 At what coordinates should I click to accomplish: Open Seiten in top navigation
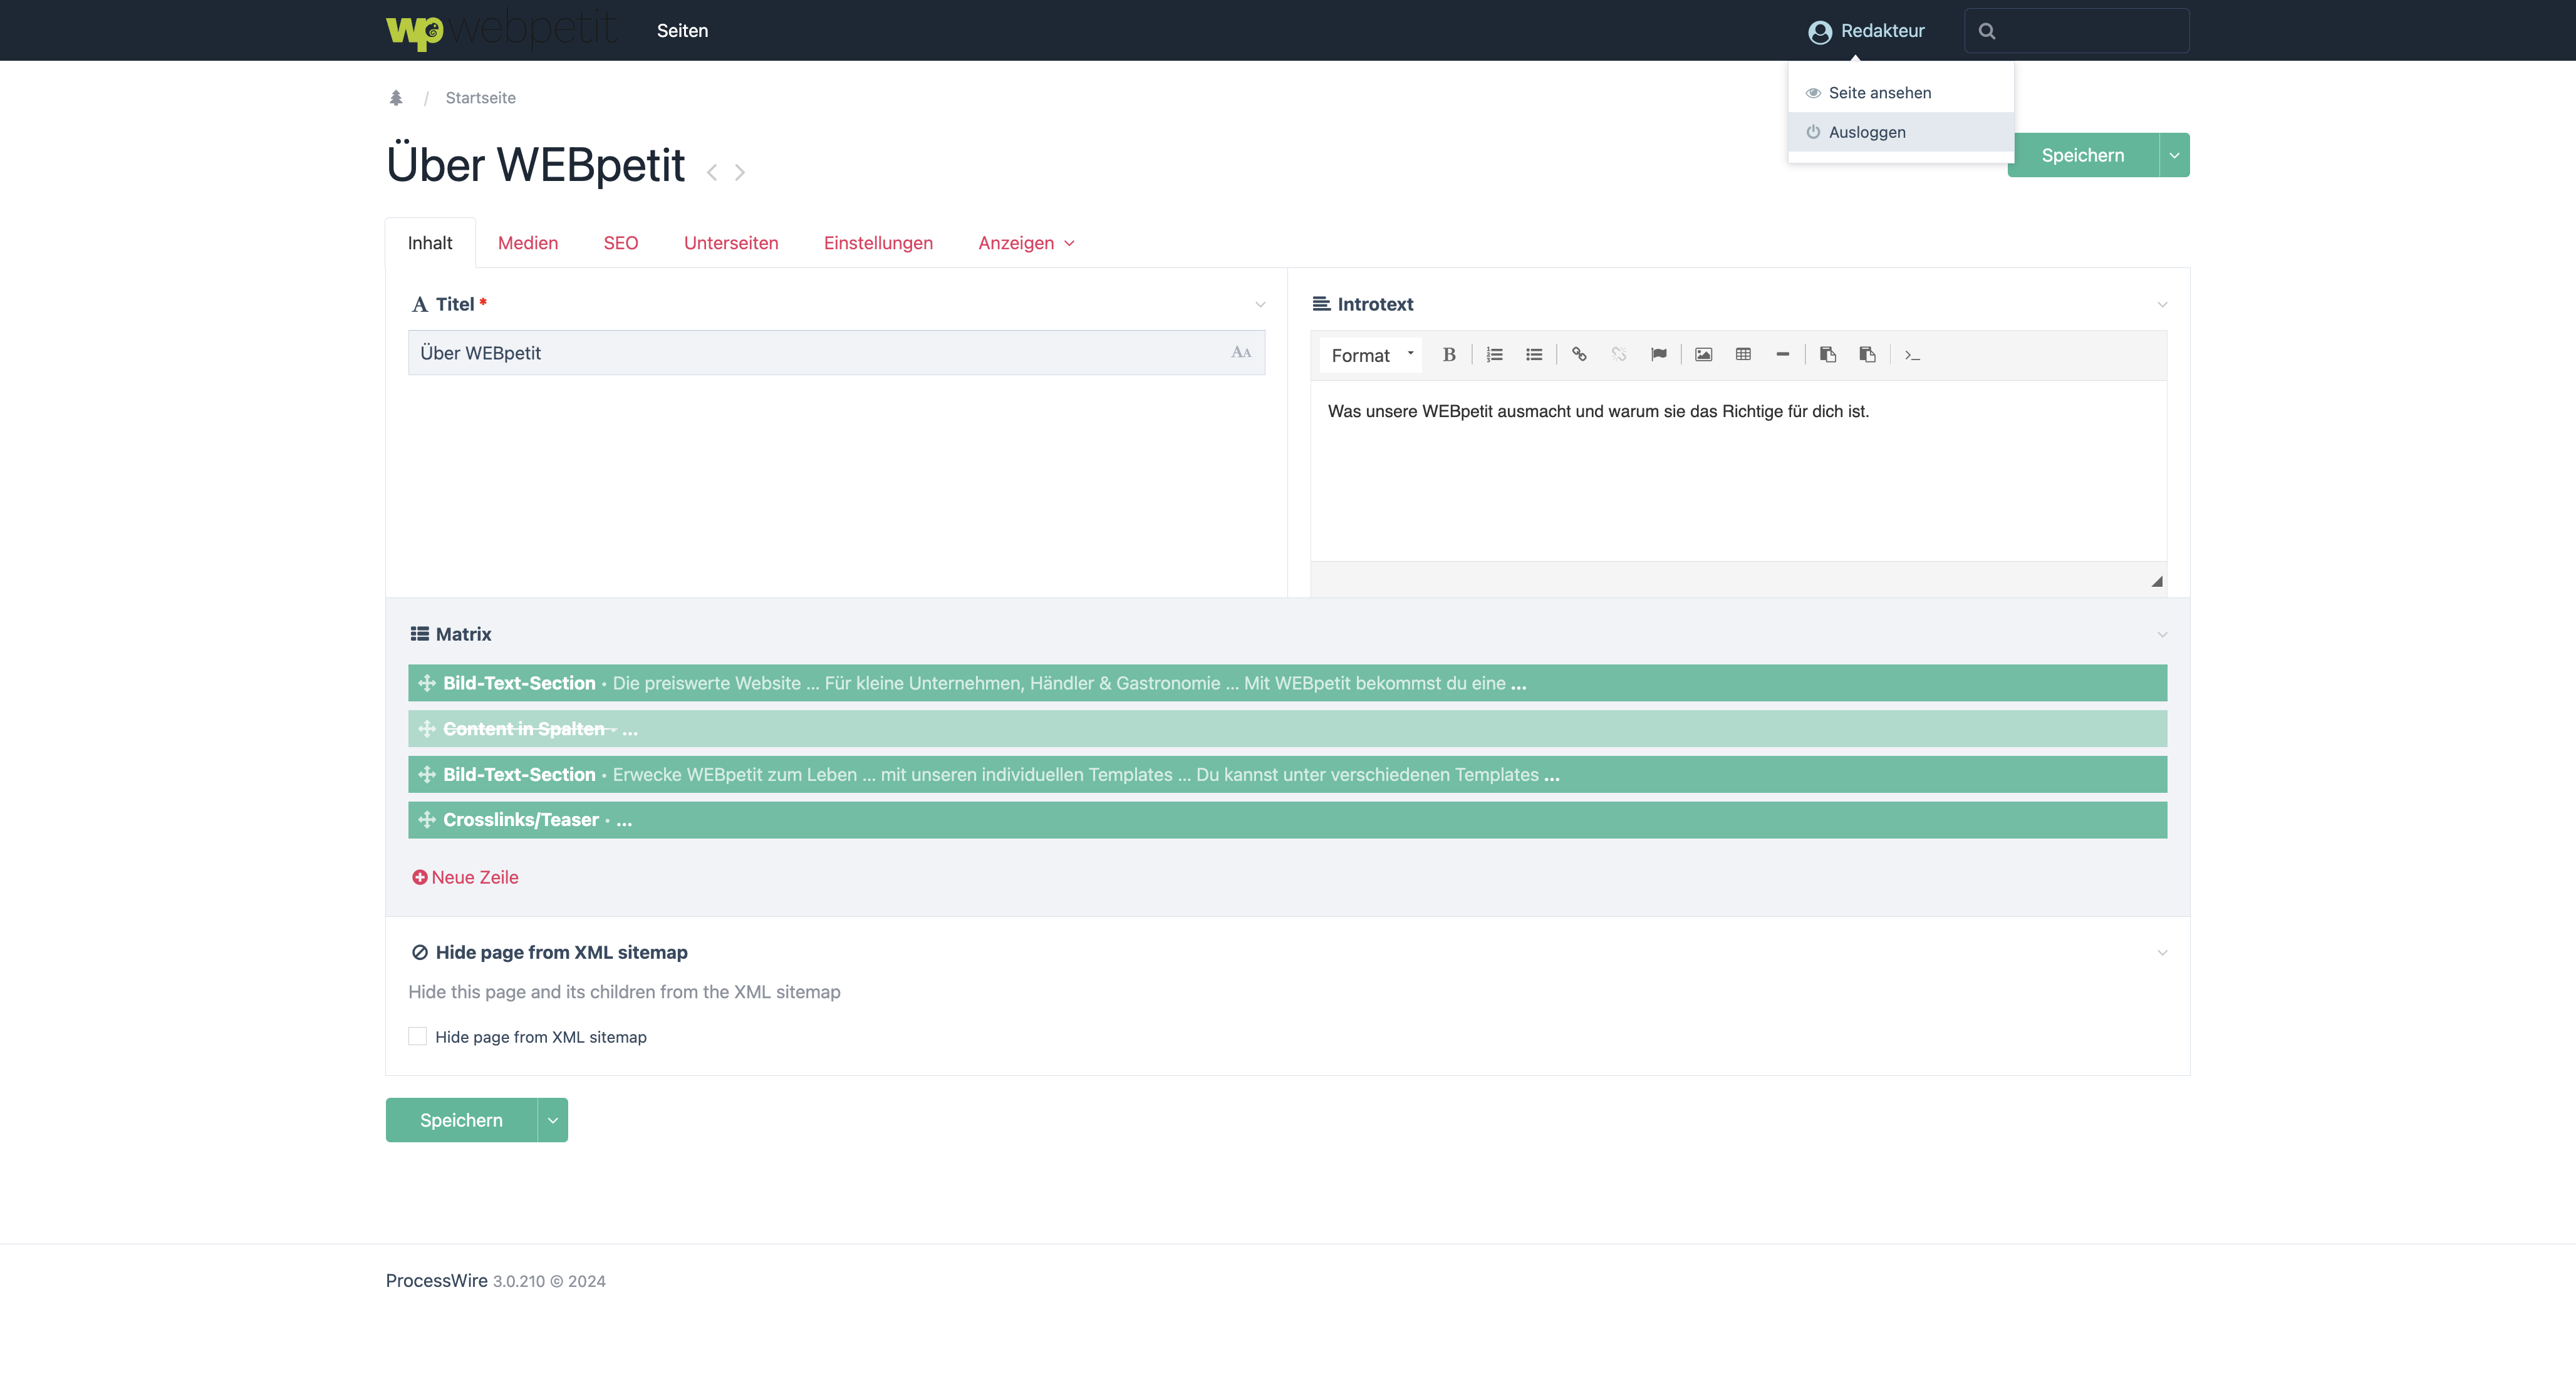click(x=683, y=31)
